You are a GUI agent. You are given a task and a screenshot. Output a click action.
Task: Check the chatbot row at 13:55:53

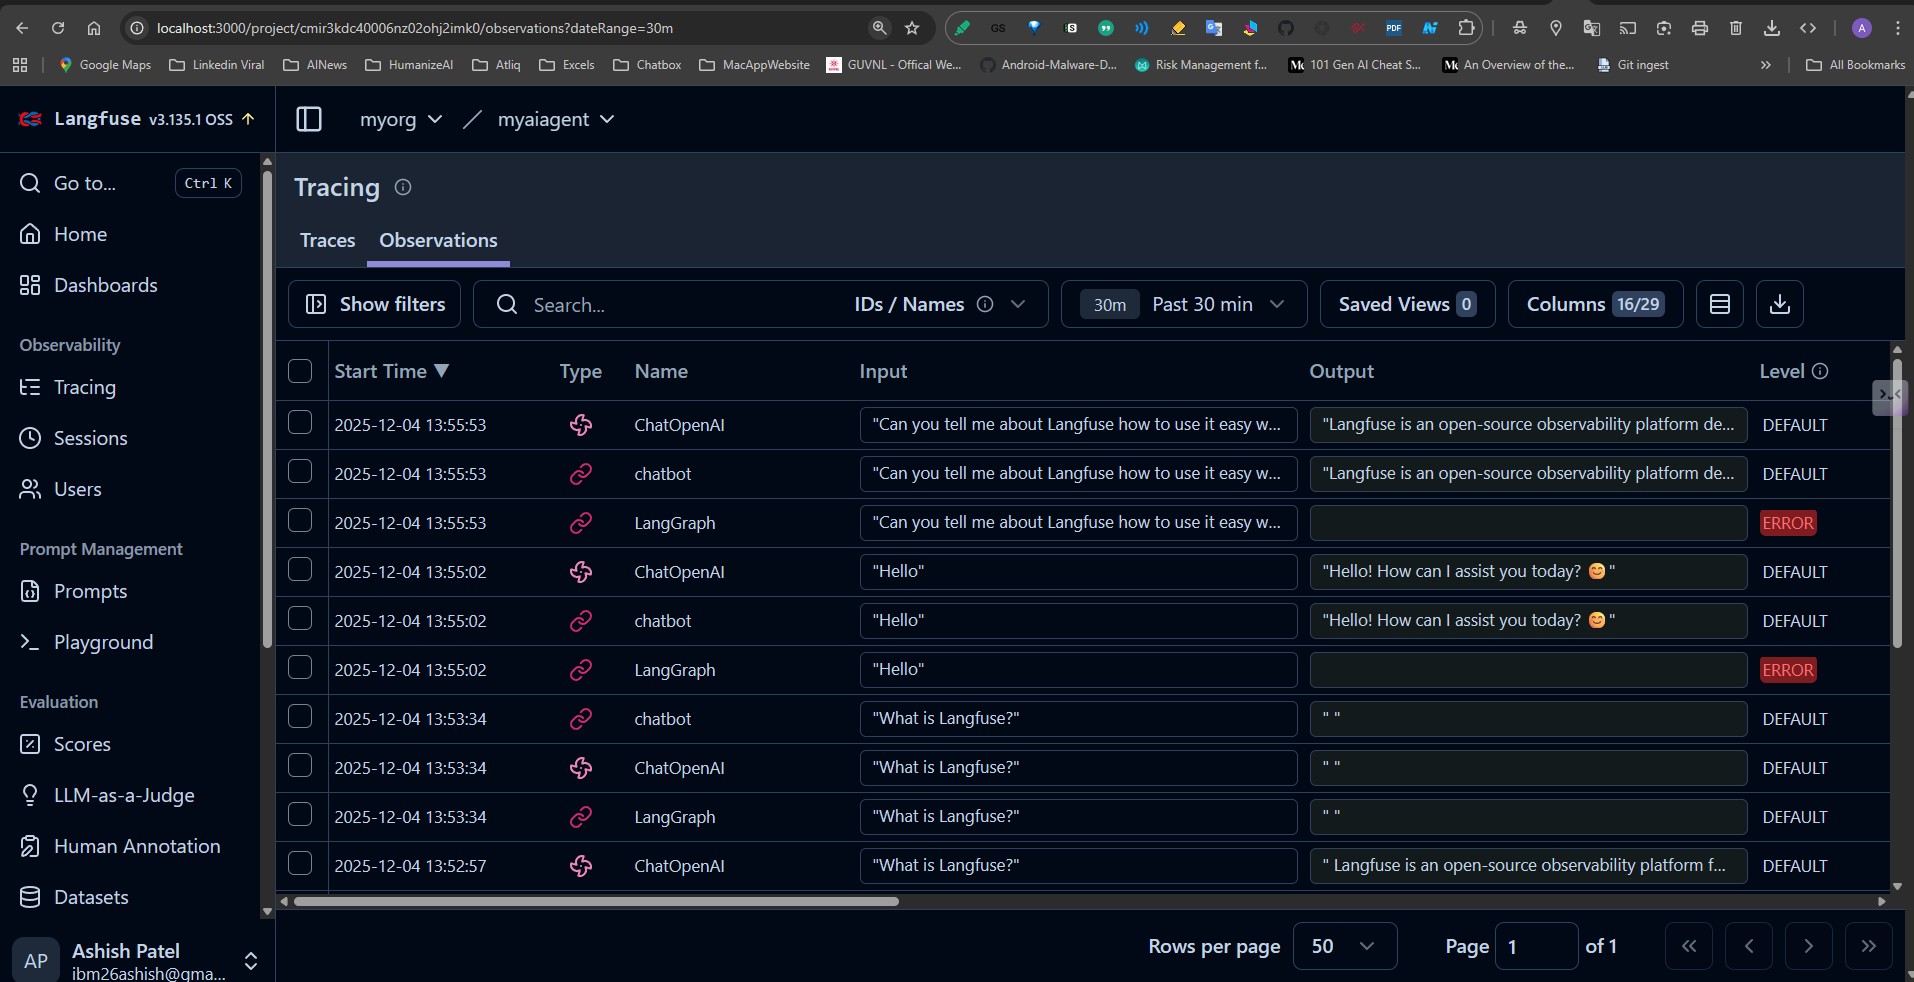[300, 471]
